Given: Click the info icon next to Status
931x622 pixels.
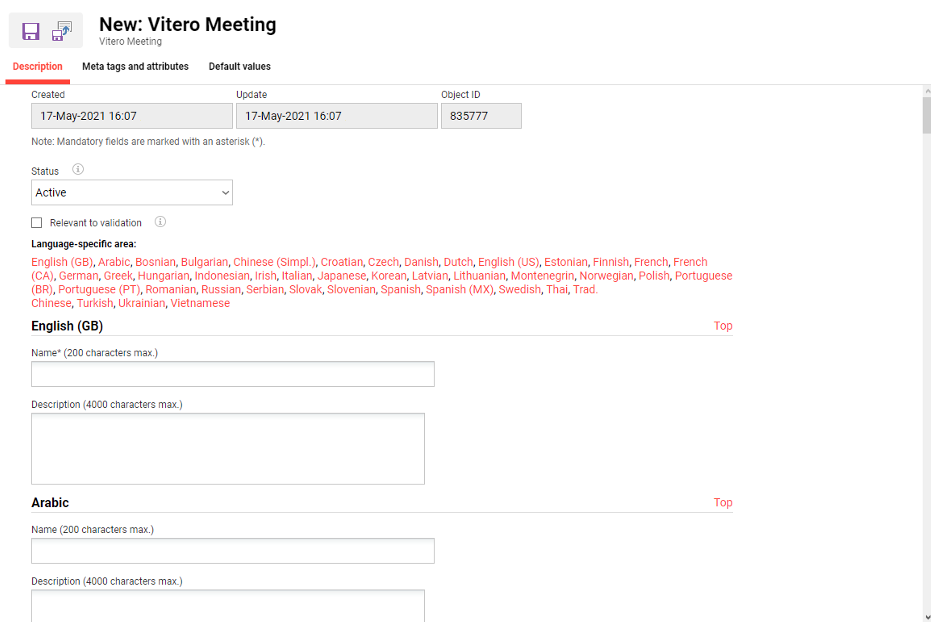Looking at the screenshot, I should pyautogui.click(x=78, y=170).
